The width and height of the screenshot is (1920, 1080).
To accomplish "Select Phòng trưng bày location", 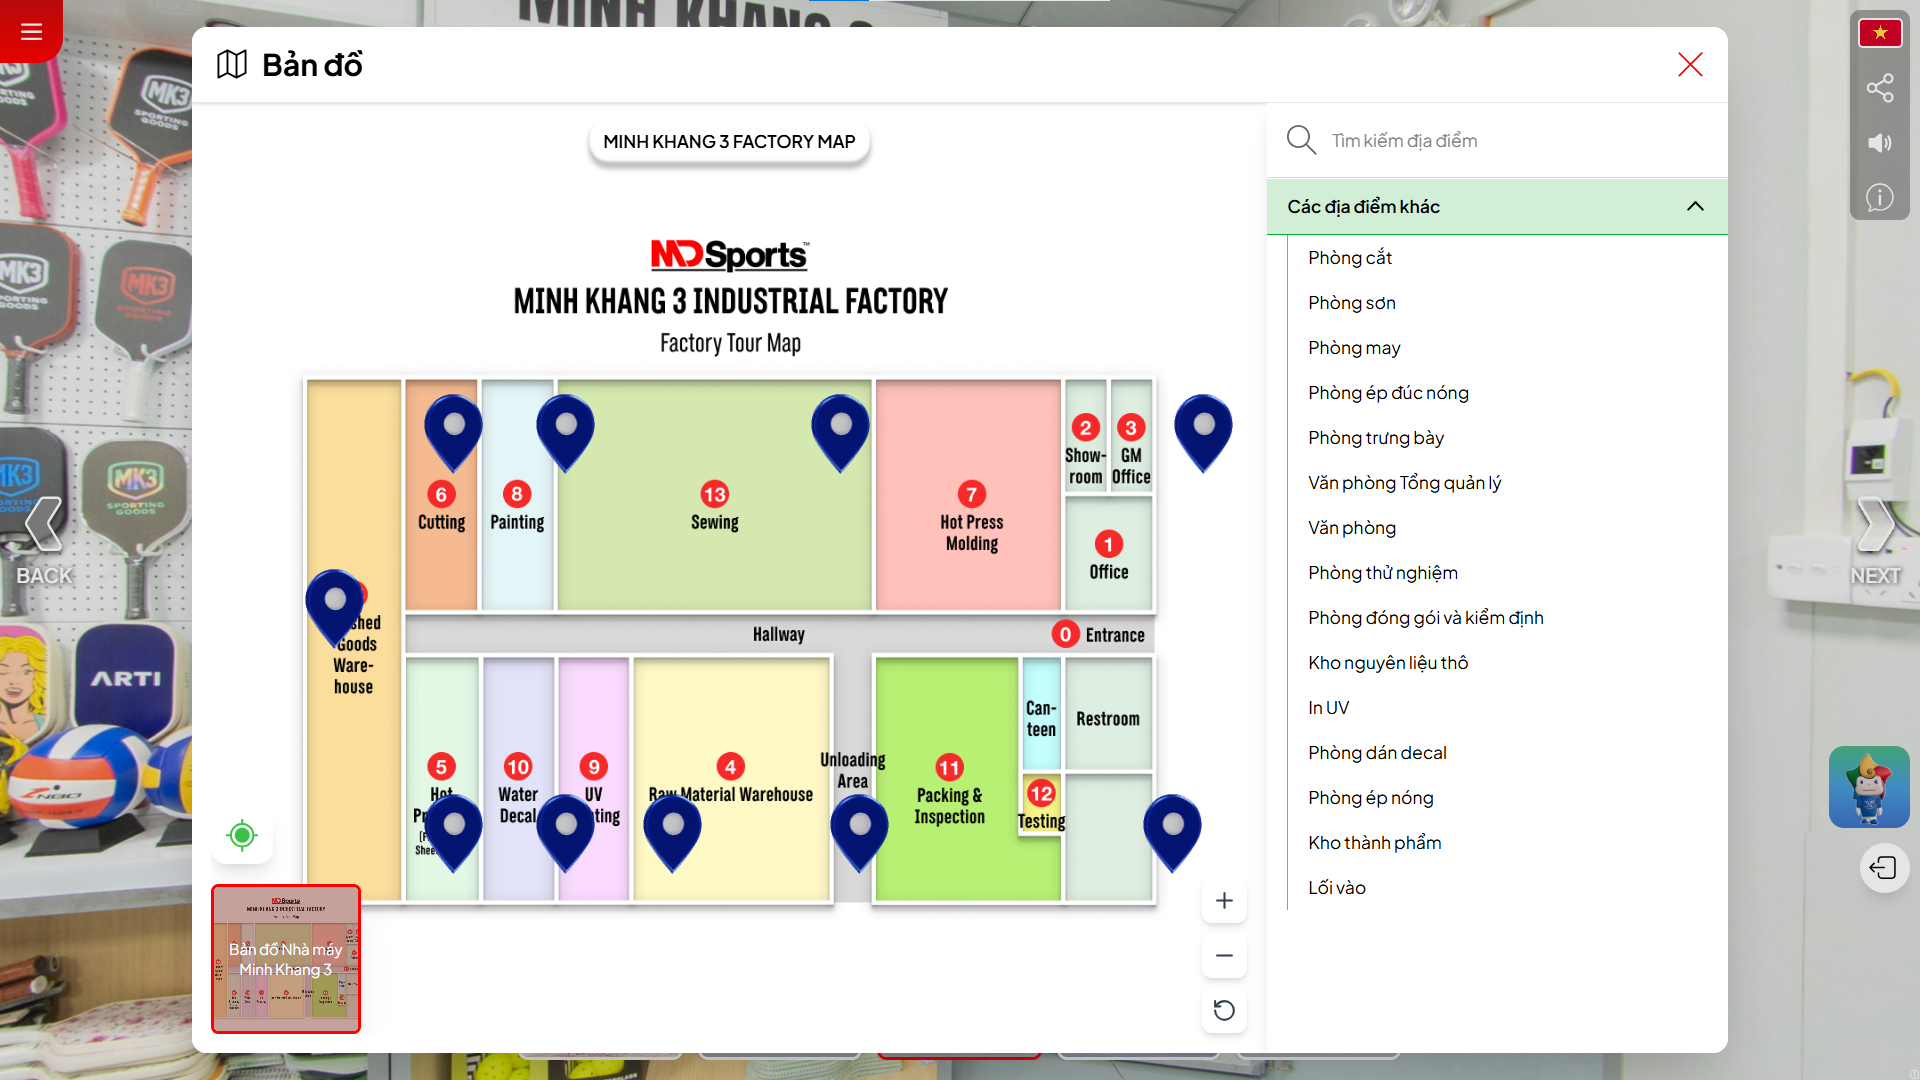I will click(x=1375, y=438).
